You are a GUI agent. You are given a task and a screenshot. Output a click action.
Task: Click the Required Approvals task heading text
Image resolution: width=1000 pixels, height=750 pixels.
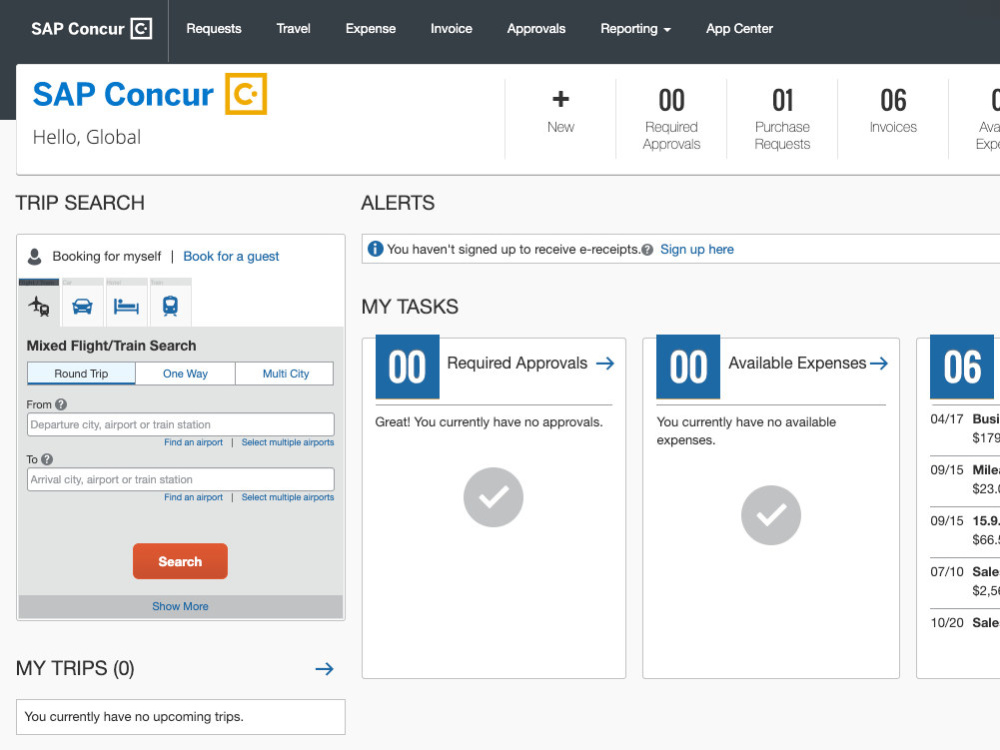pyautogui.click(x=517, y=364)
